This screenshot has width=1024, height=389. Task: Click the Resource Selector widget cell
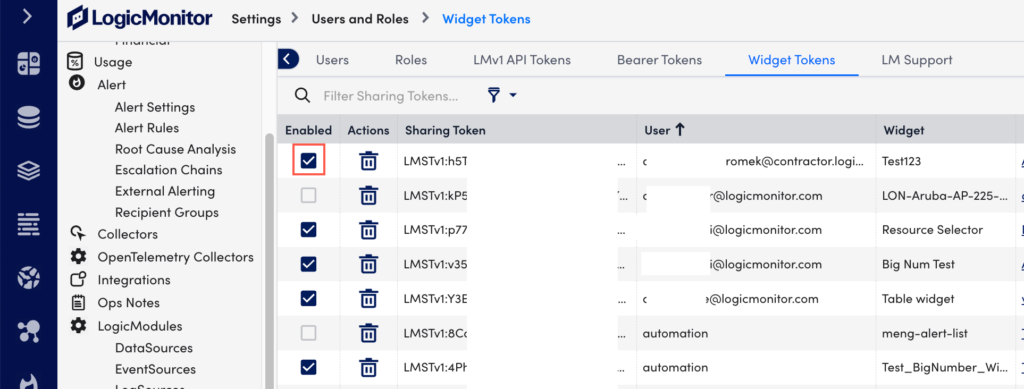coord(932,230)
